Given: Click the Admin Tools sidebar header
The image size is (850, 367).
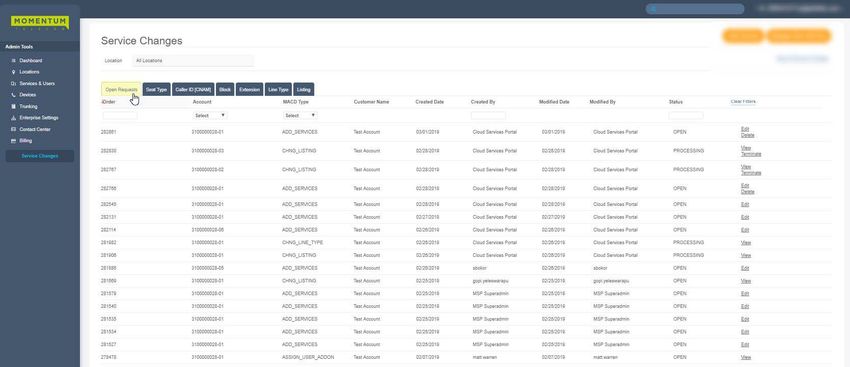Looking at the screenshot, I should (x=19, y=47).
